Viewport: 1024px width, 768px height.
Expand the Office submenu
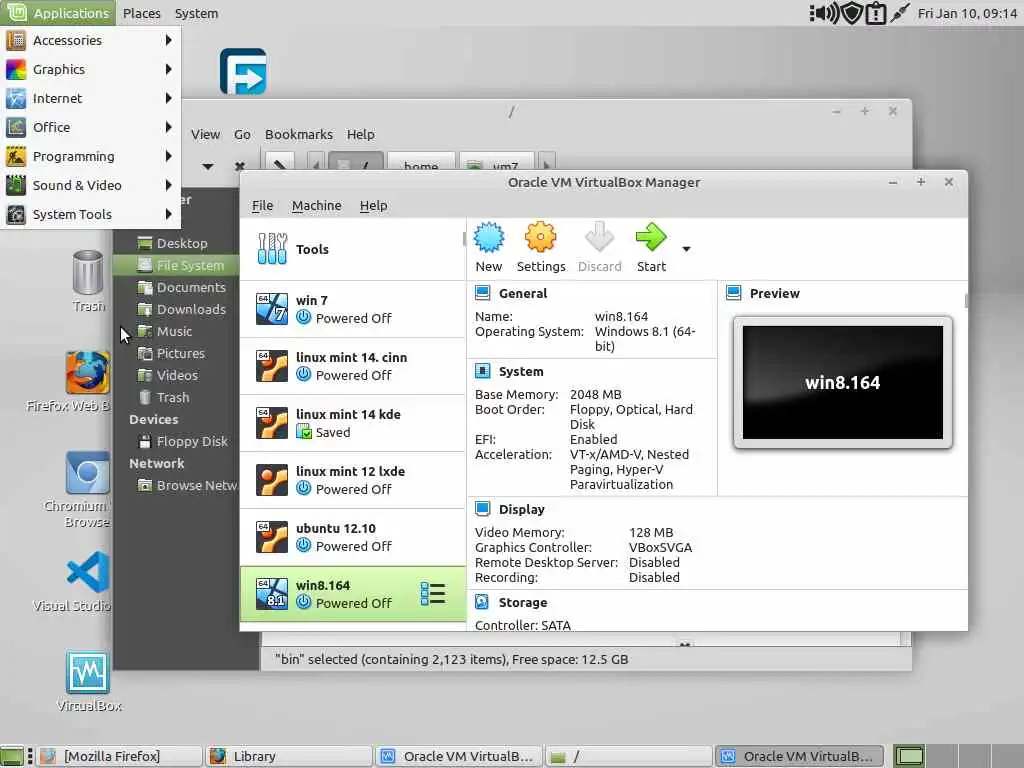pyautogui.click(x=91, y=127)
